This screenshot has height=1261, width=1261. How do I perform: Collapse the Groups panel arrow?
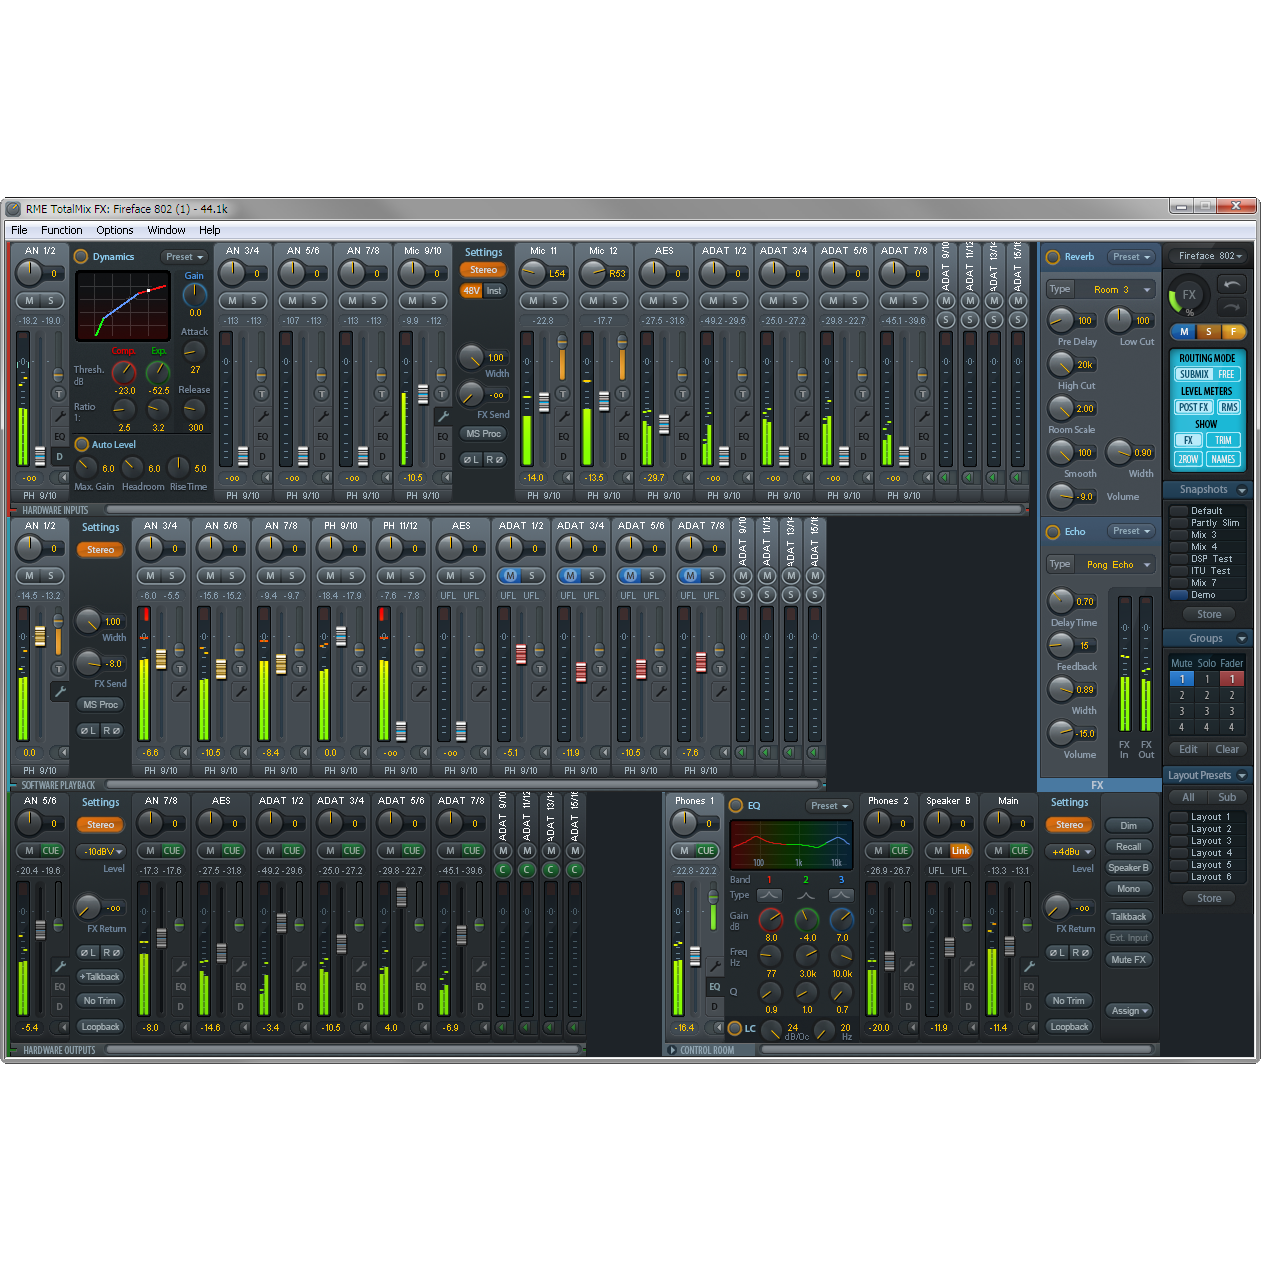(x=1241, y=639)
